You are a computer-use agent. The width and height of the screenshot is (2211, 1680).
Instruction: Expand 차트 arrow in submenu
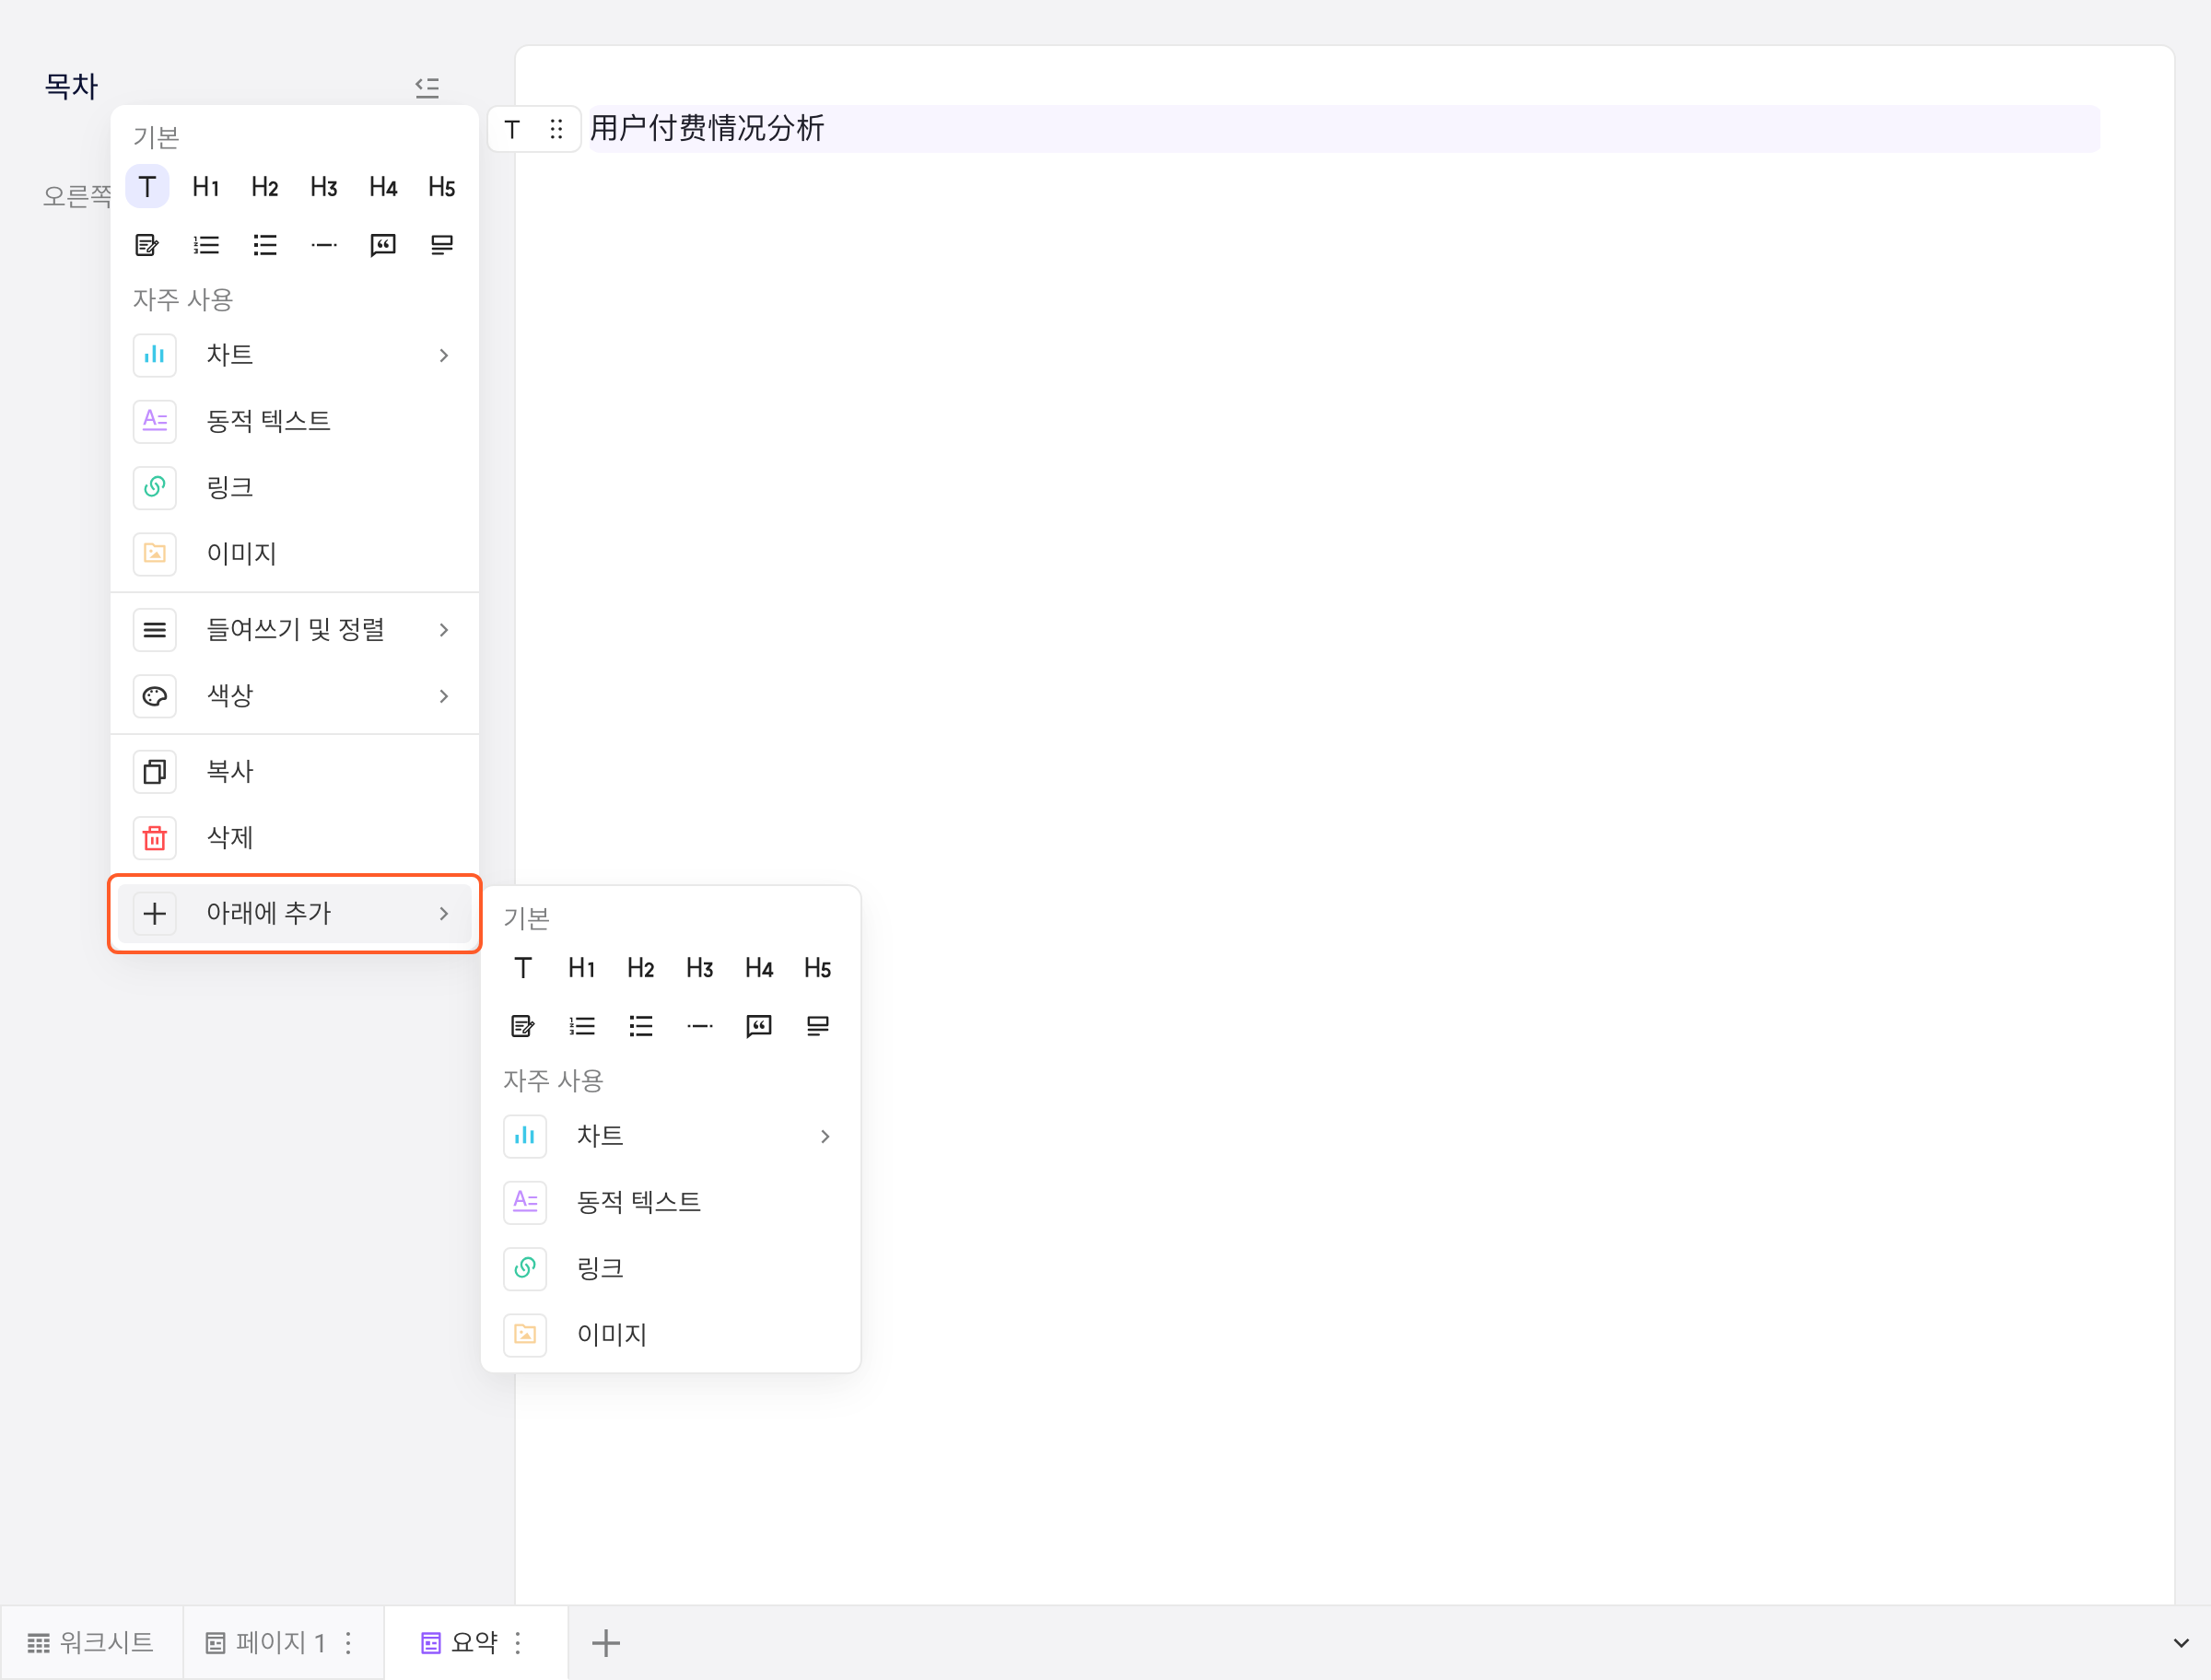tap(825, 1136)
